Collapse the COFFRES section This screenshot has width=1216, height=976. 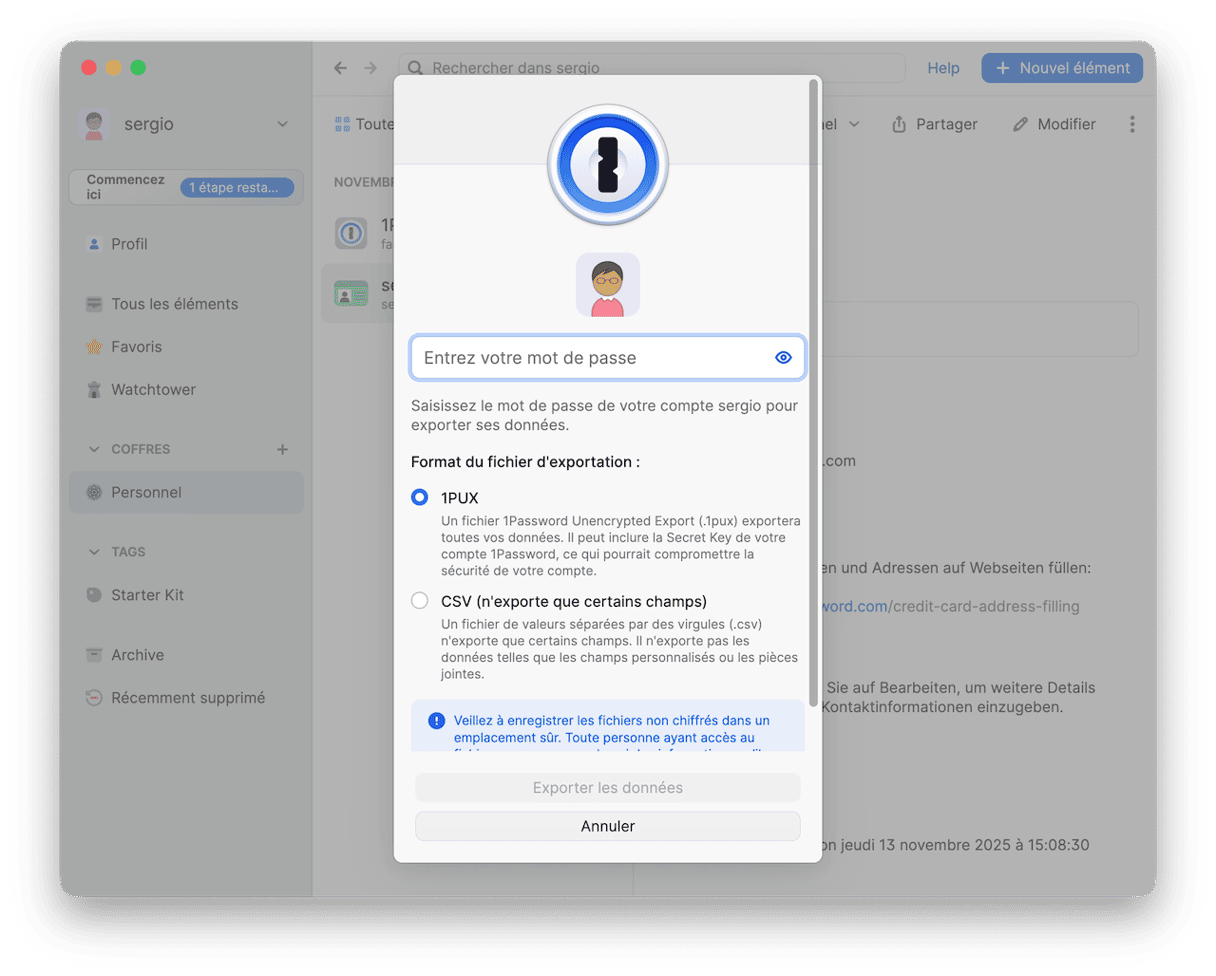95,450
